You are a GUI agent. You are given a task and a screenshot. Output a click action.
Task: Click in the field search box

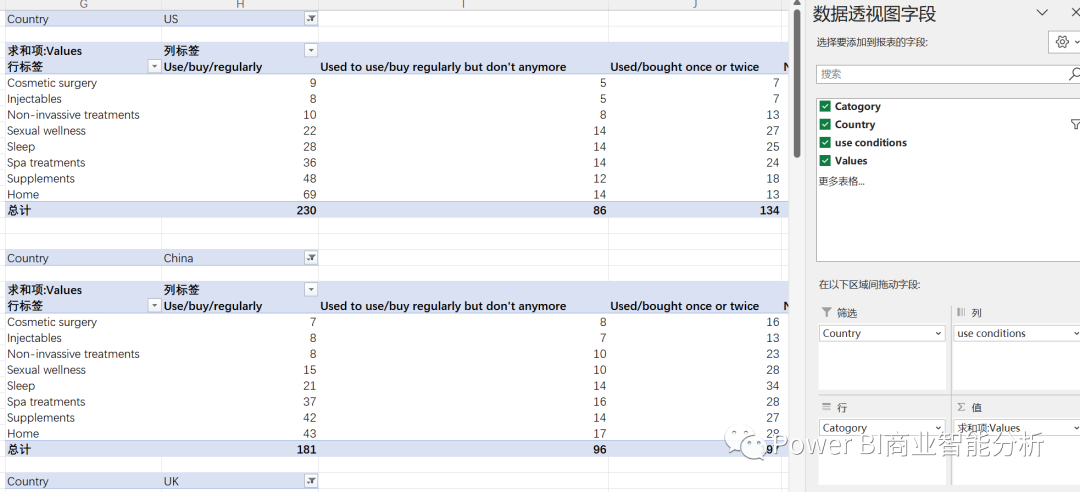[942, 74]
